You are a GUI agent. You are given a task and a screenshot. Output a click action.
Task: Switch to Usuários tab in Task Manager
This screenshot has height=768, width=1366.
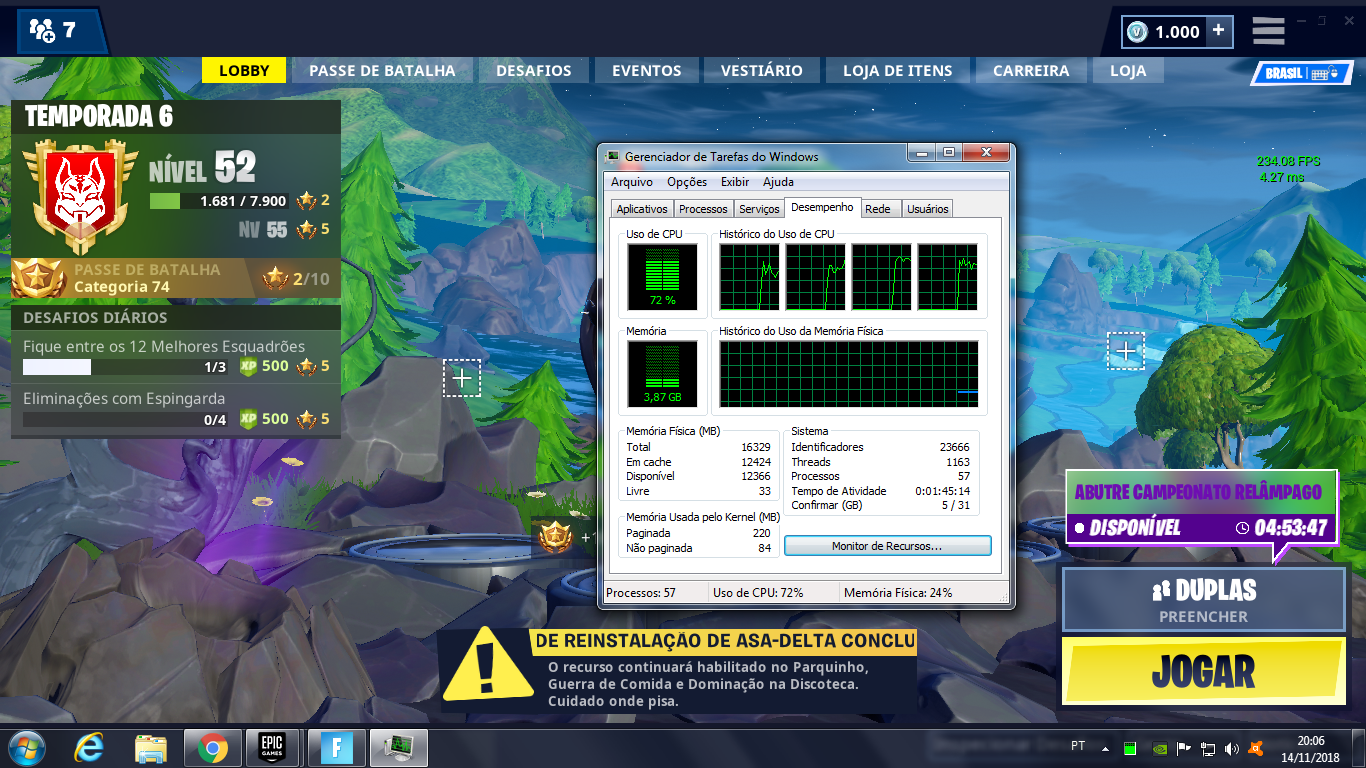pyautogui.click(x=928, y=209)
